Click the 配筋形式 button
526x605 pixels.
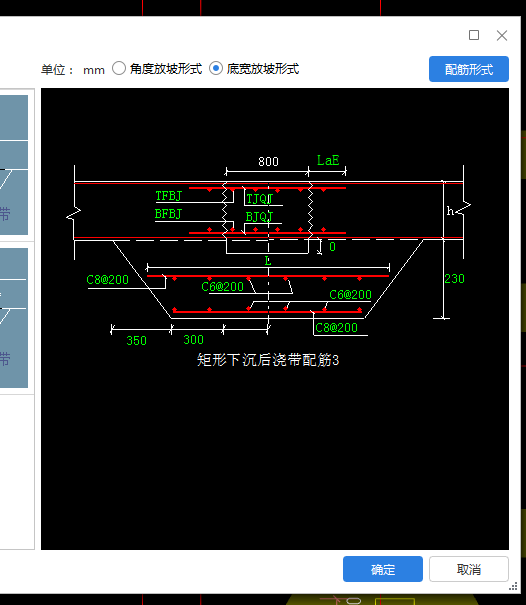[x=468, y=69]
